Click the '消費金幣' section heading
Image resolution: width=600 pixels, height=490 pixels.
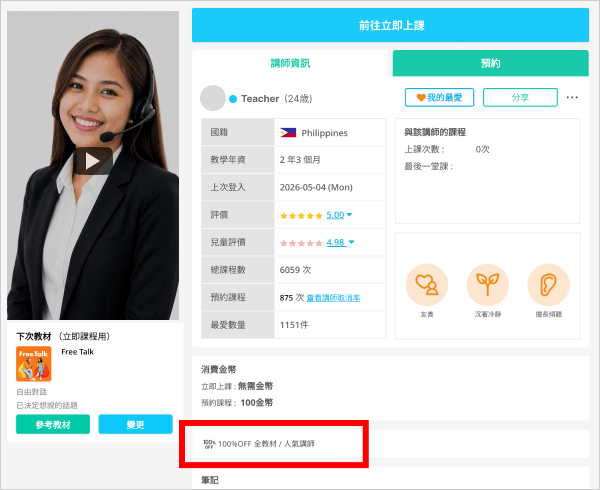click(x=219, y=370)
